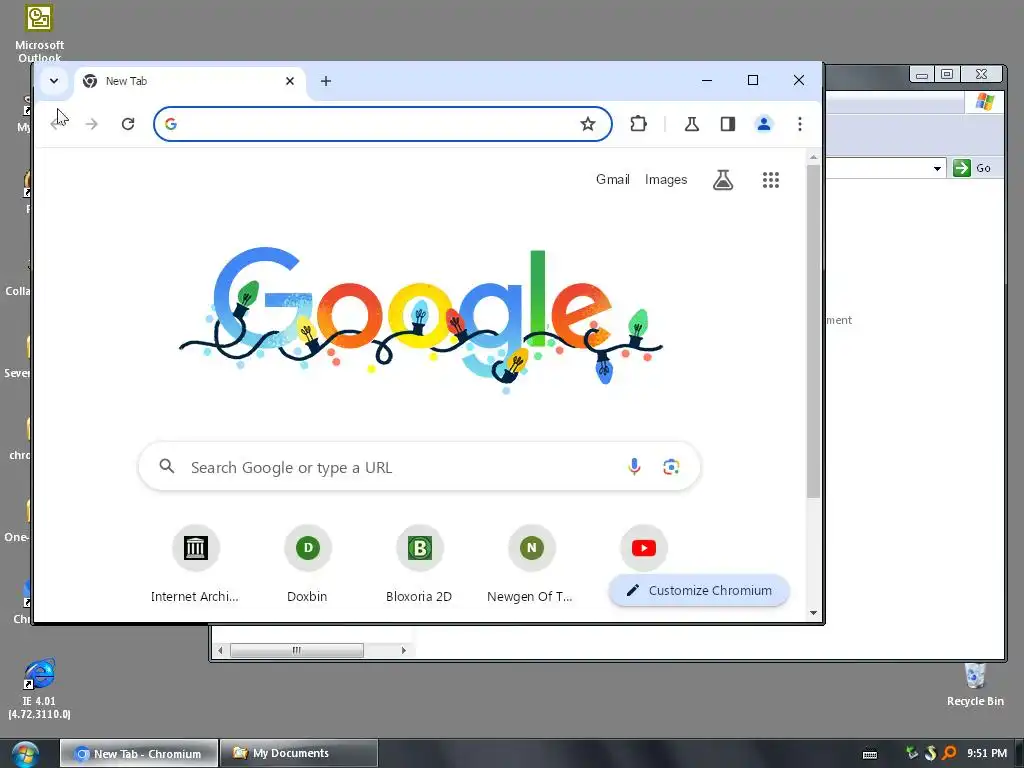Open the Doxbin shortcut
Screen dimensions: 1024x768
coord(308,564)
